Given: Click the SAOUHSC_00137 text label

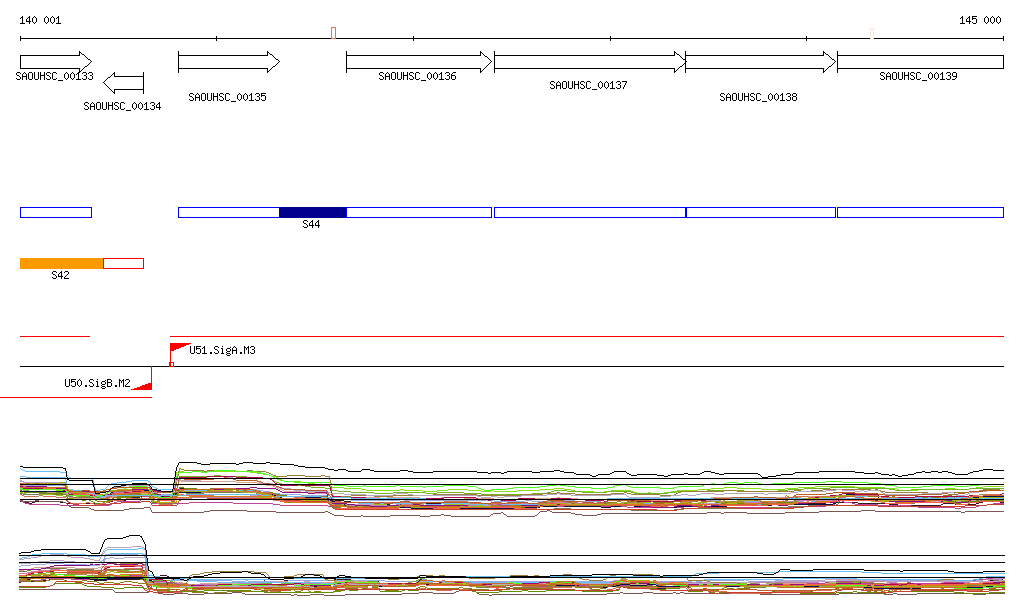Looking at the screenshot, I should tap(588, 86).
